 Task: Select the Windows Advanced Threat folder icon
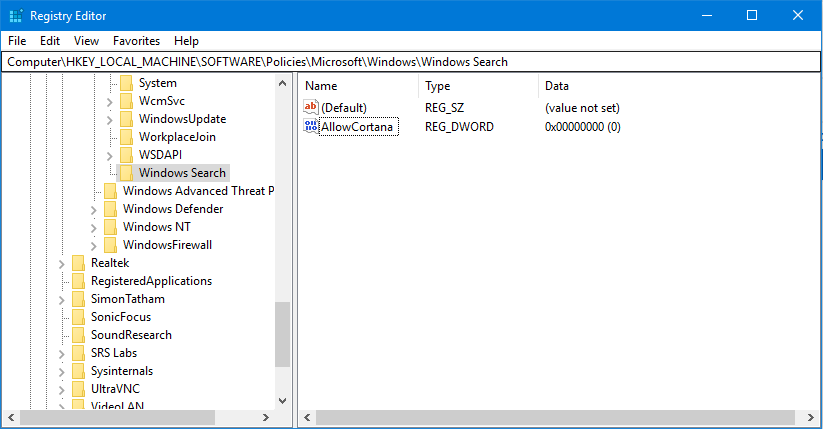click(x=110, y=191)
